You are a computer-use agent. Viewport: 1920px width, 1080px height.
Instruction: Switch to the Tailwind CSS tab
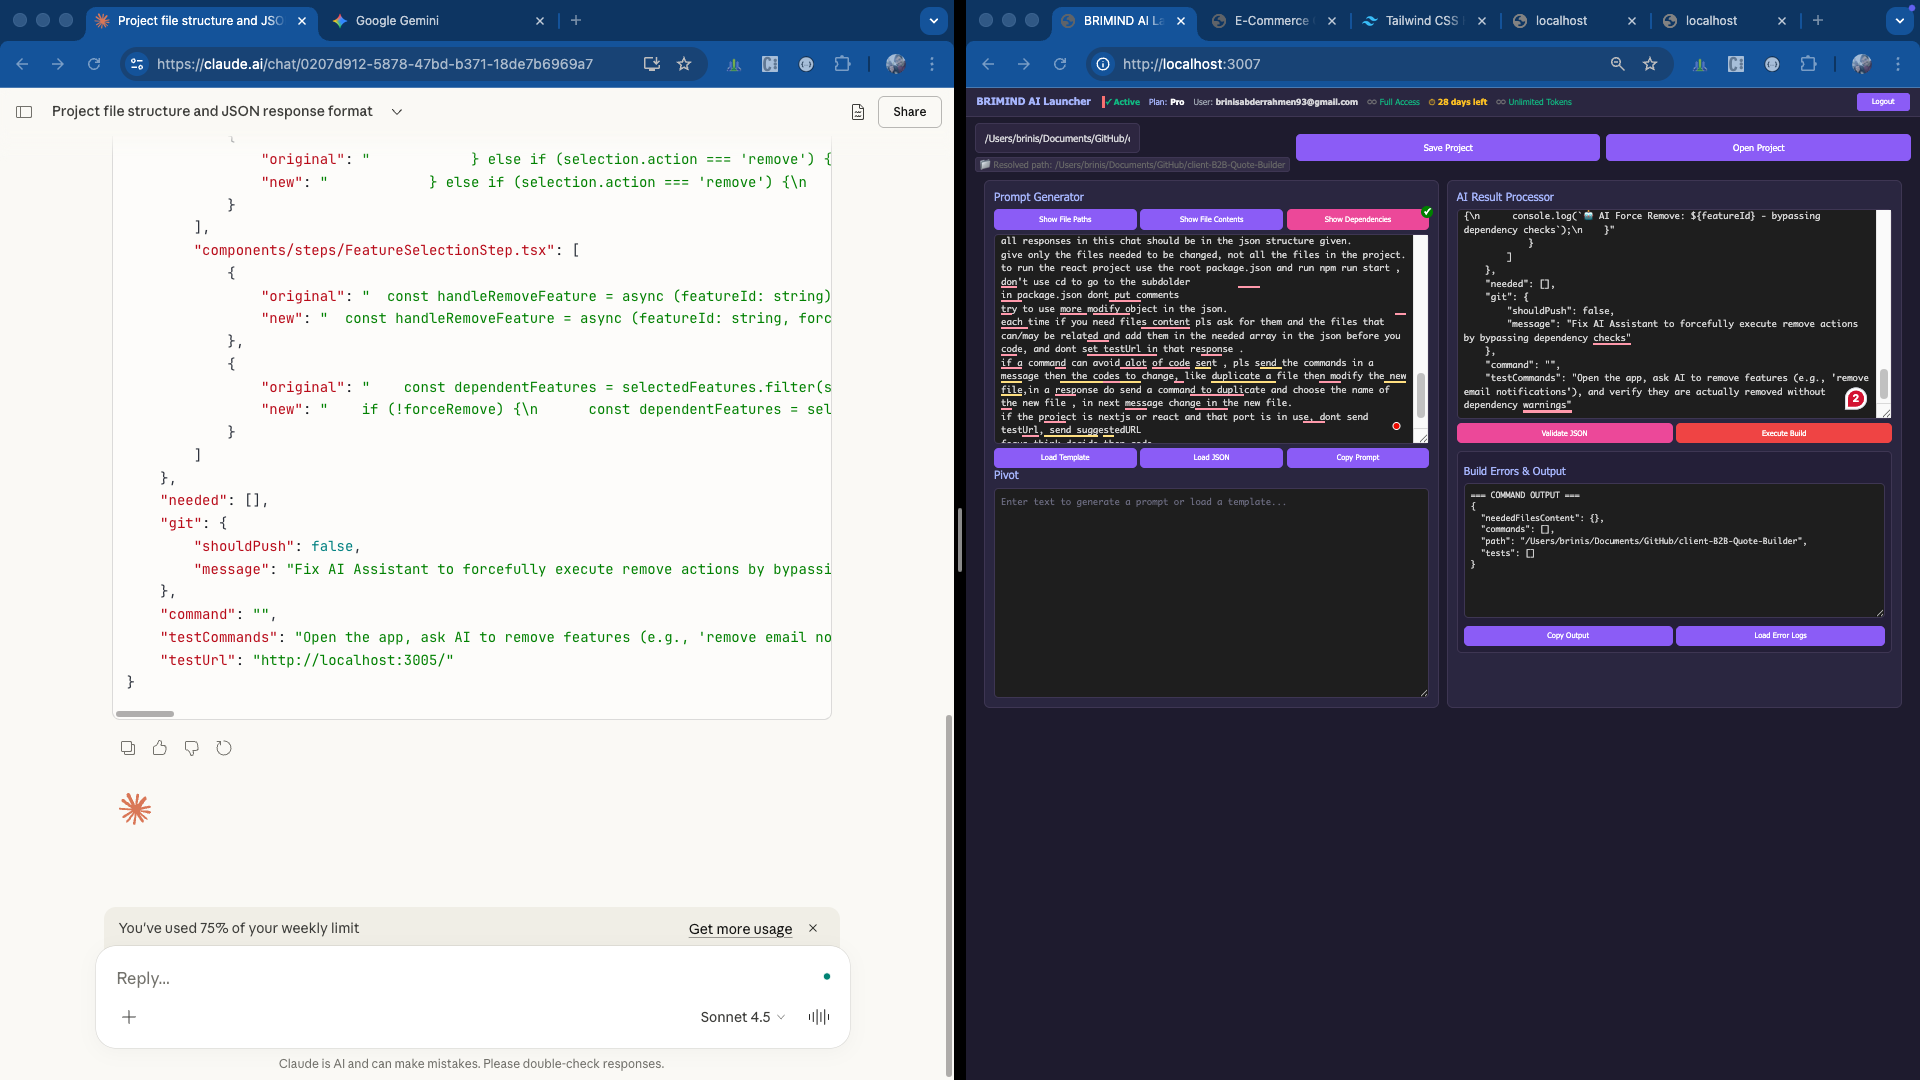pos(1421,20)
